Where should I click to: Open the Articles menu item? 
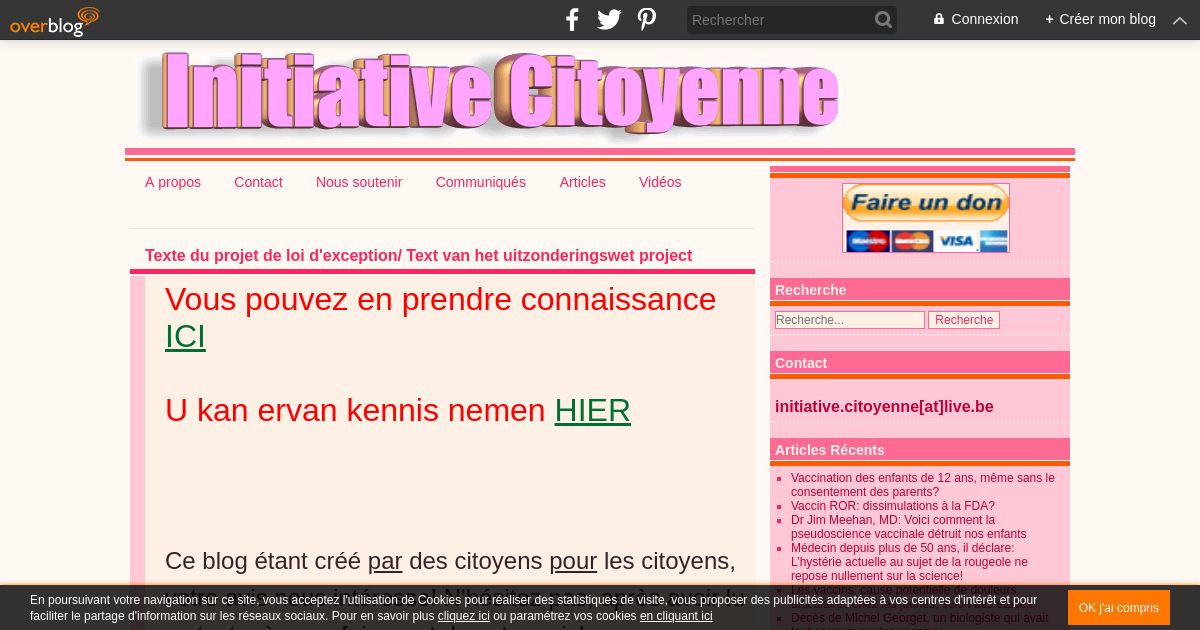click(582, 182)
